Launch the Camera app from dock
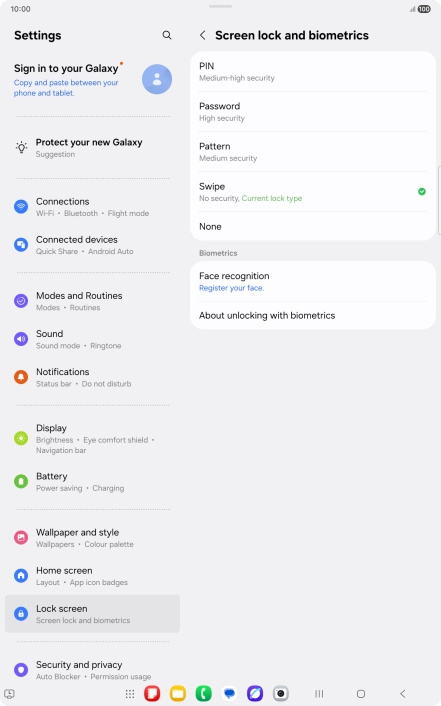Viewport: 441px width, 706px height. 281,693
